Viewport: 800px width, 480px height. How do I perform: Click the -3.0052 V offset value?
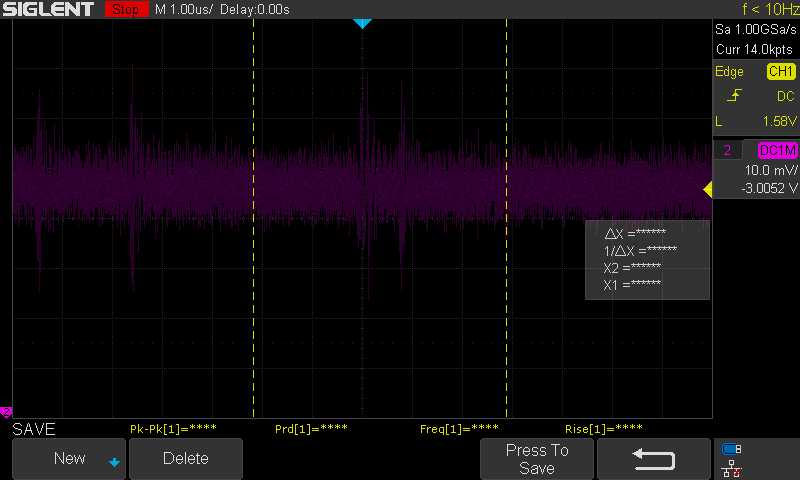click(x=769, y=189)
